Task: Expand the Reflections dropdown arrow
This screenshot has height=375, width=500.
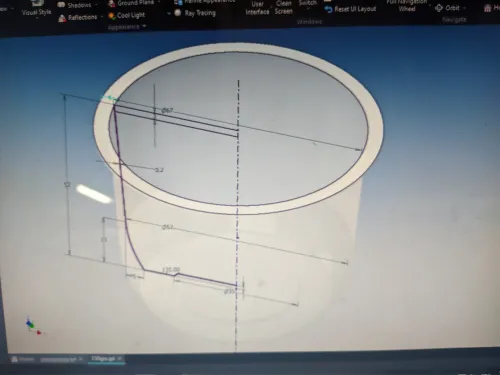Action: pos(102,17)
